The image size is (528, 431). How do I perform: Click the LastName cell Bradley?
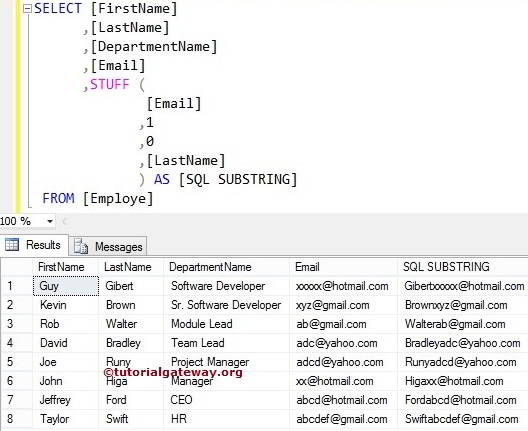pyautogui.click(x=131, y=343)
